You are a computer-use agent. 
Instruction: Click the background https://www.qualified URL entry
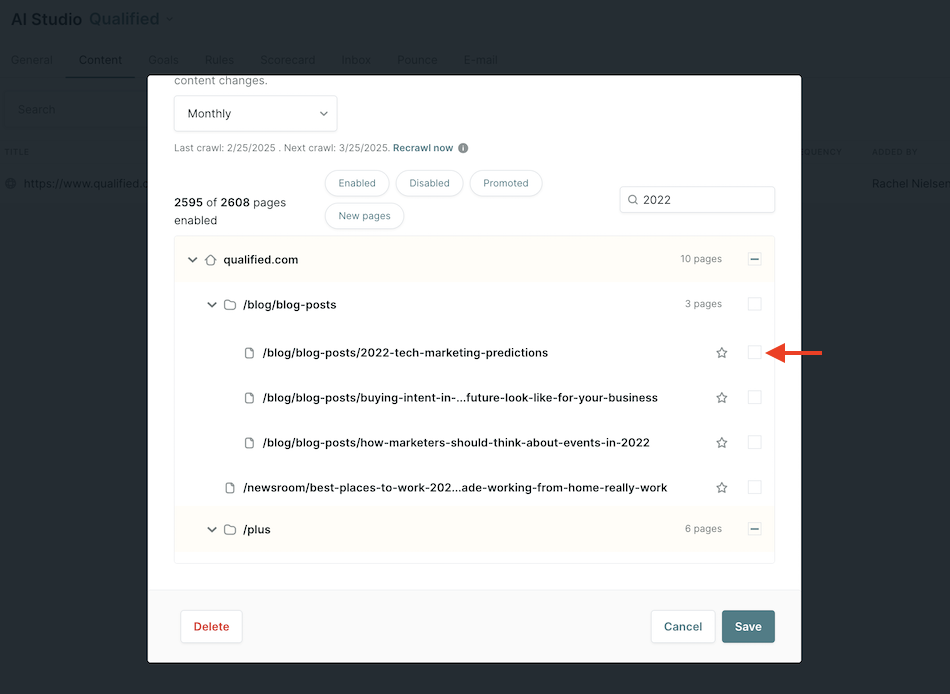point(85,183)
